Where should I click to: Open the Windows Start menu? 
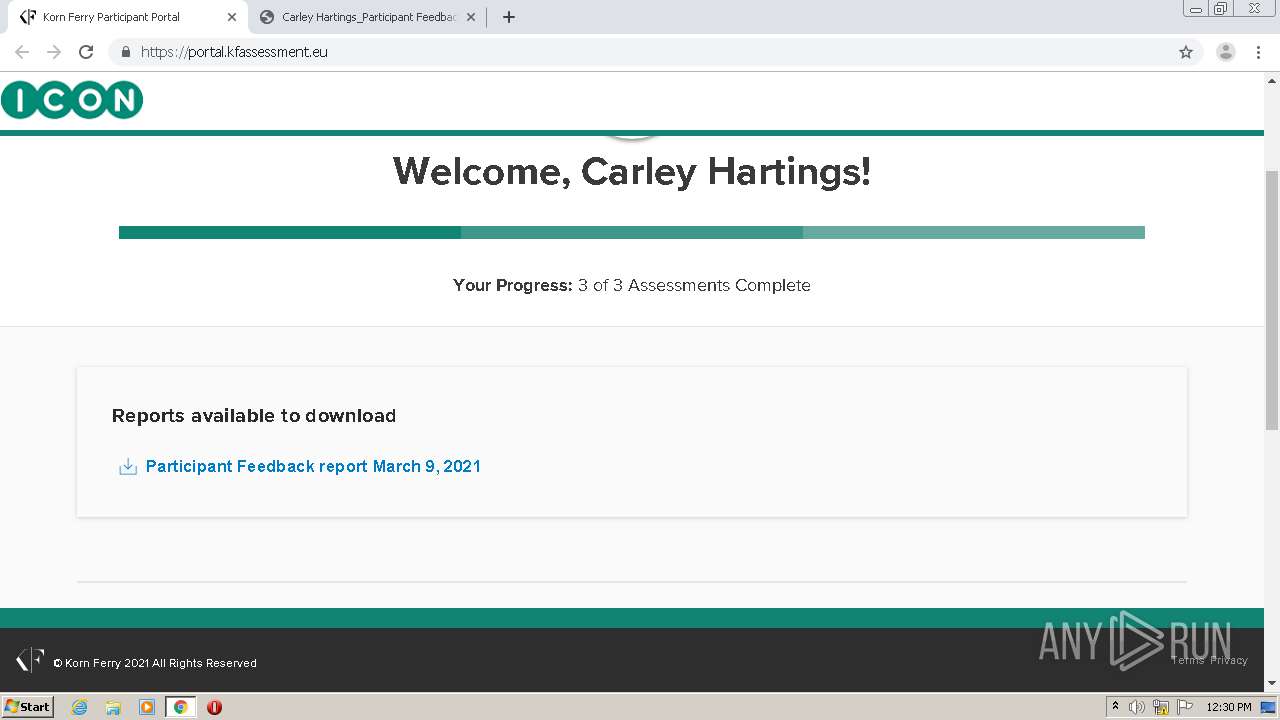28,706
